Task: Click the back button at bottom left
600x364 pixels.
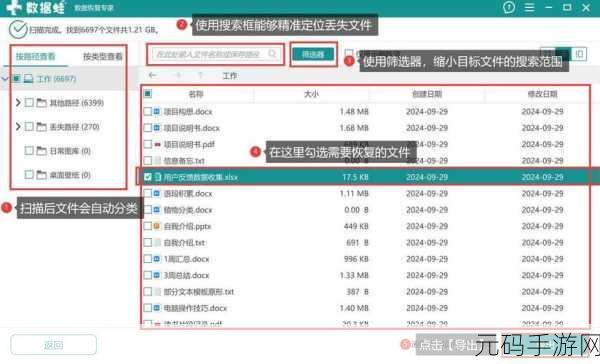Action: point(54,345)
